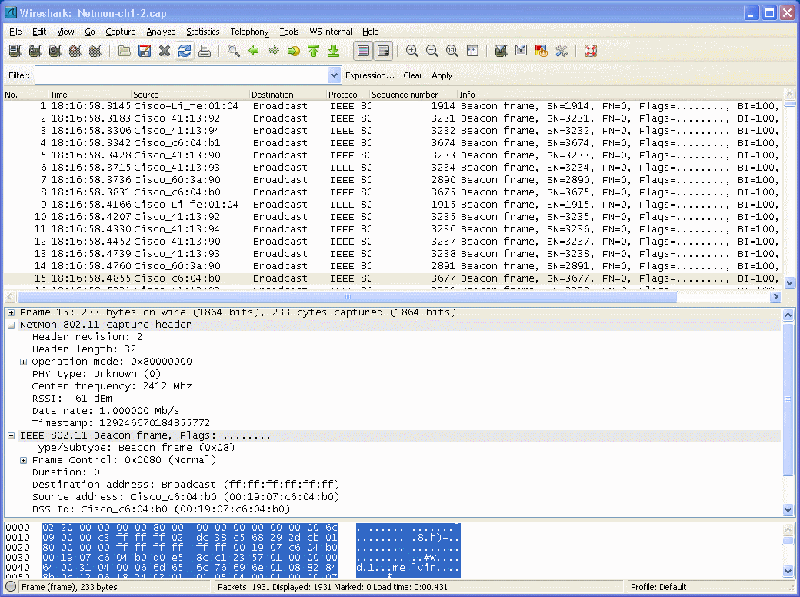This screenshot has height=597, width=800.
Task: Go to a specific packet number
Action: (x=293, y=51)
